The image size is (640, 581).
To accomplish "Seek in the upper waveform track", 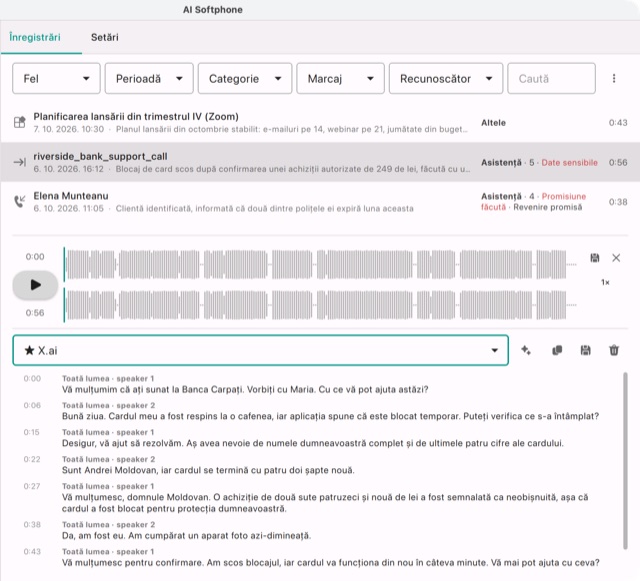I will tap(320, 264).
